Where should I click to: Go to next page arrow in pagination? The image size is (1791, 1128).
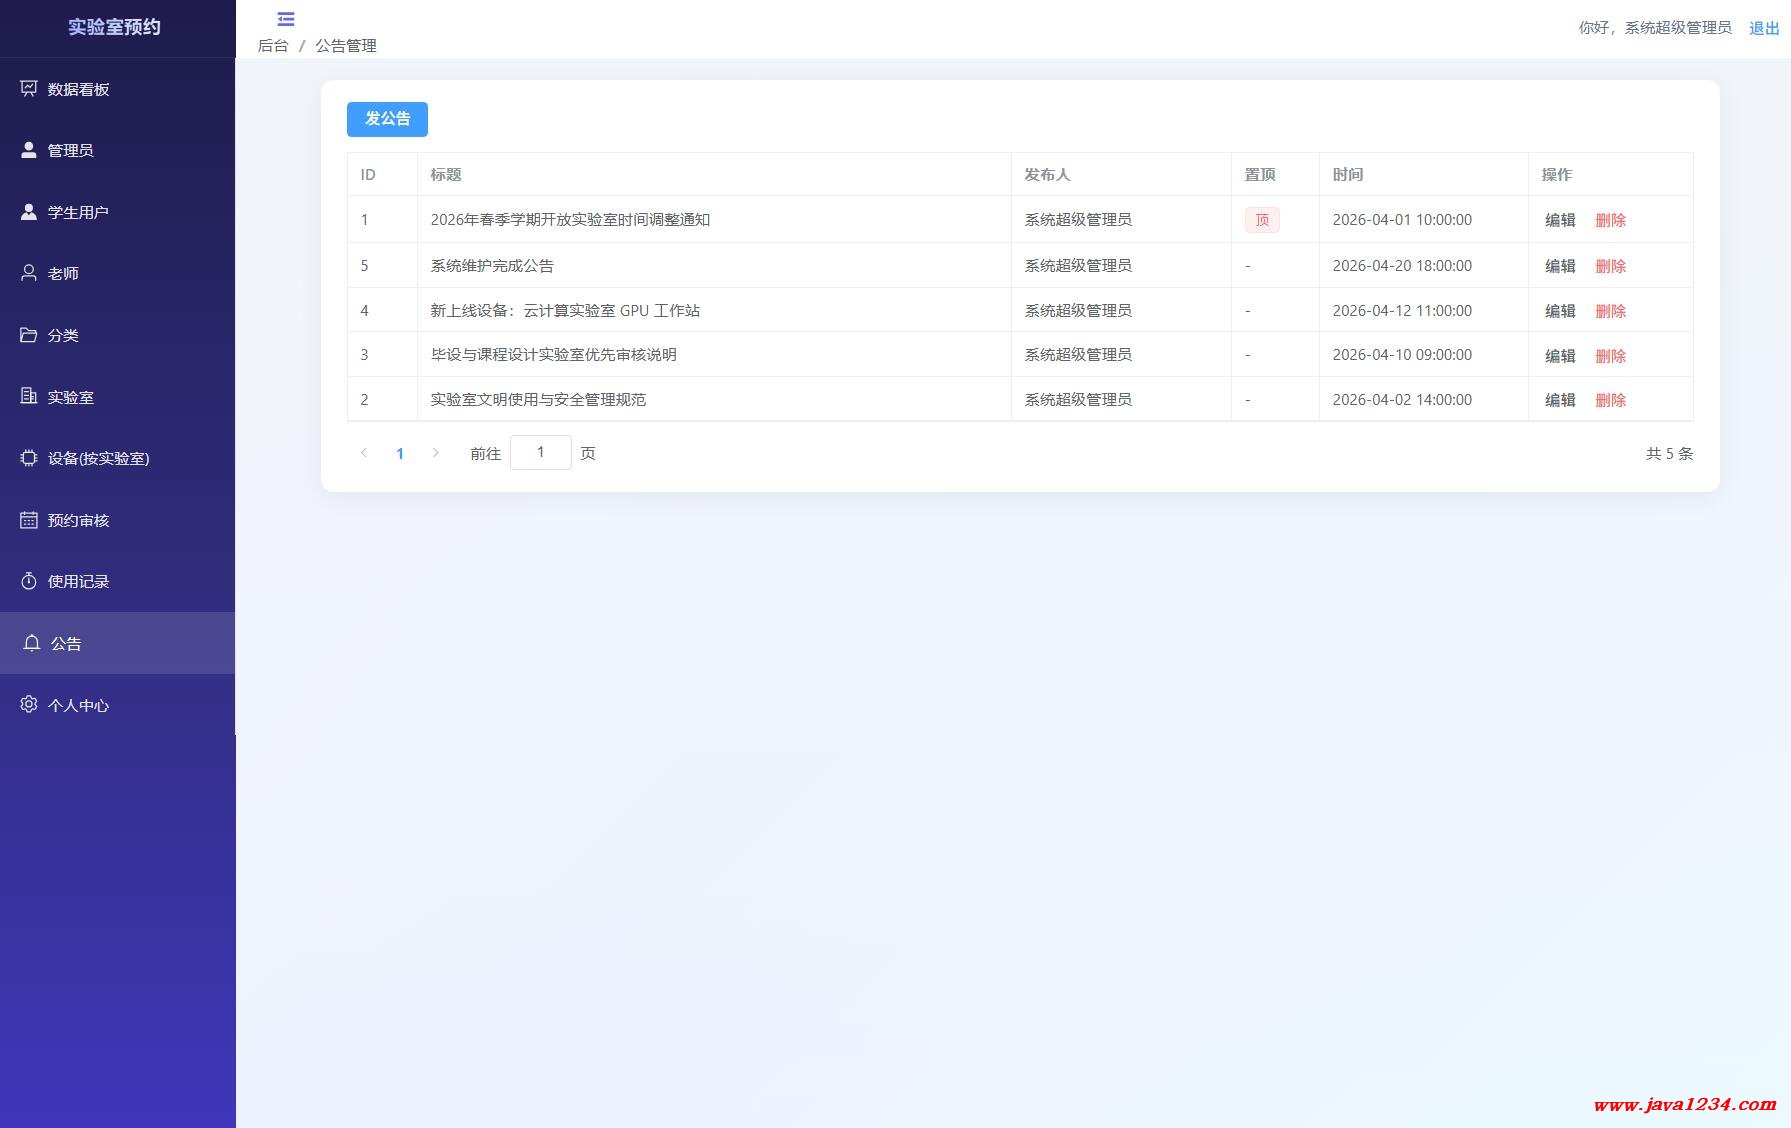pos(435,453)
